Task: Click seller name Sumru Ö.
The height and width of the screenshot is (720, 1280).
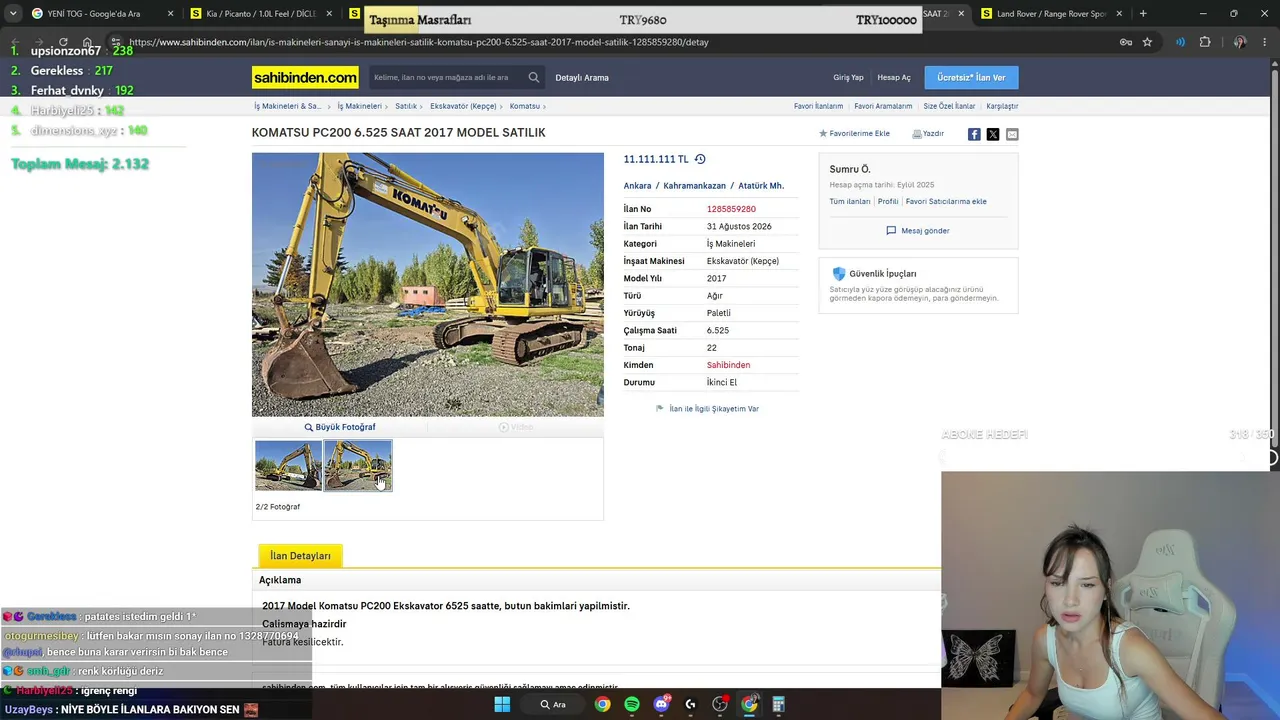Action: 850,169
